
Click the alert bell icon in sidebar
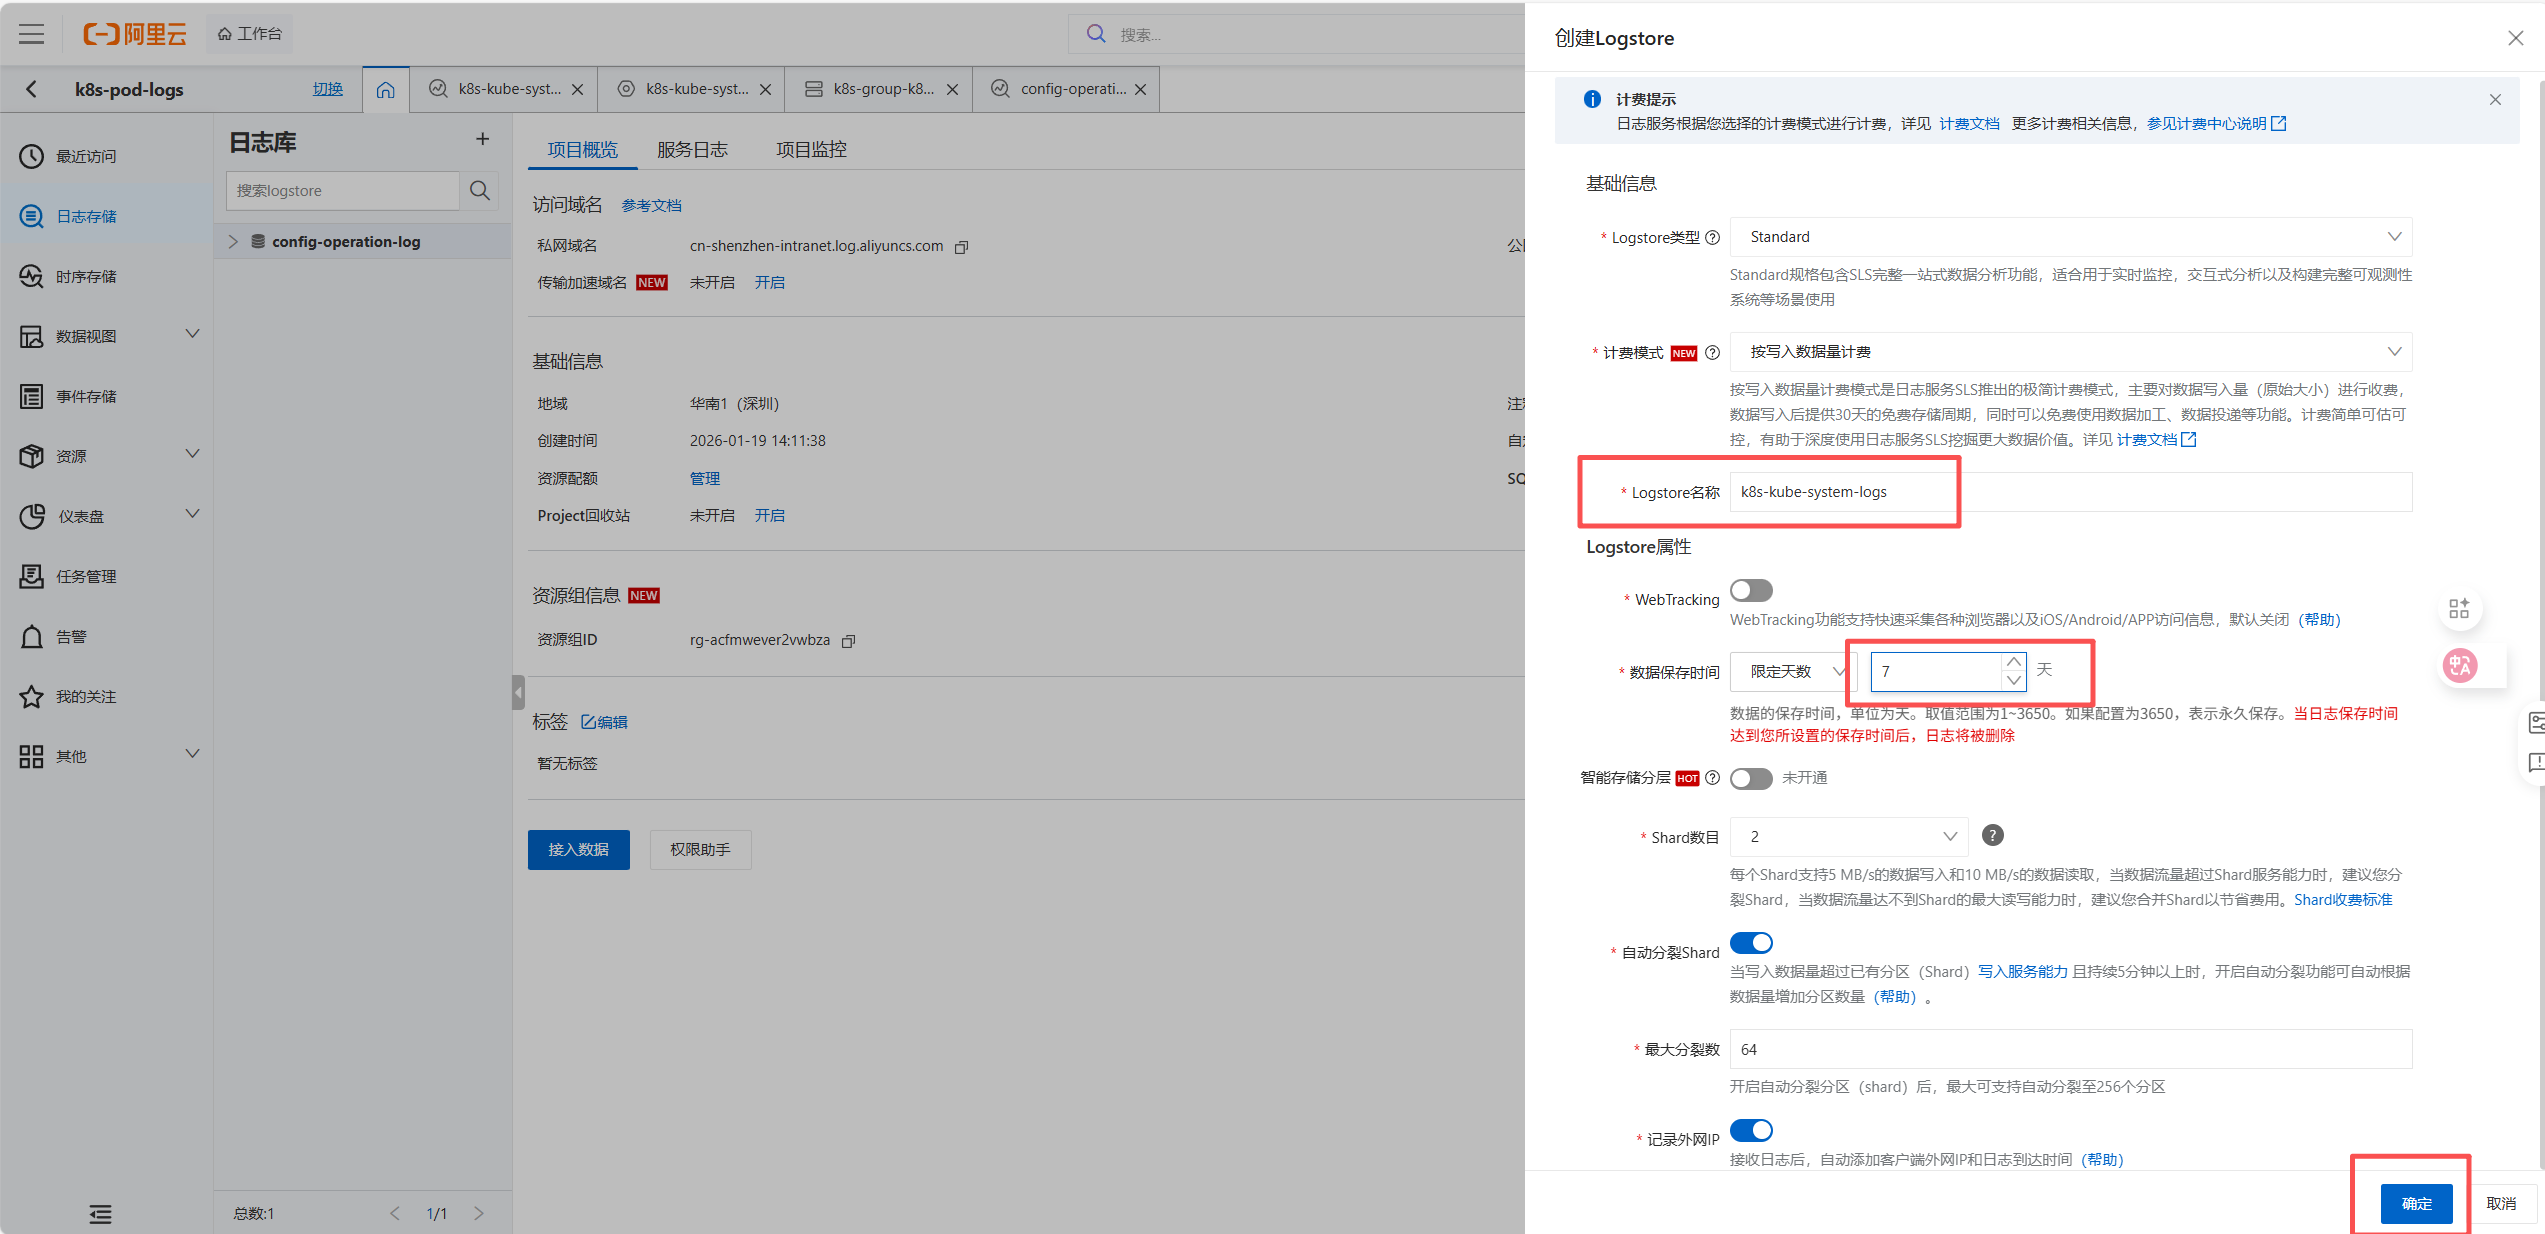32,637
